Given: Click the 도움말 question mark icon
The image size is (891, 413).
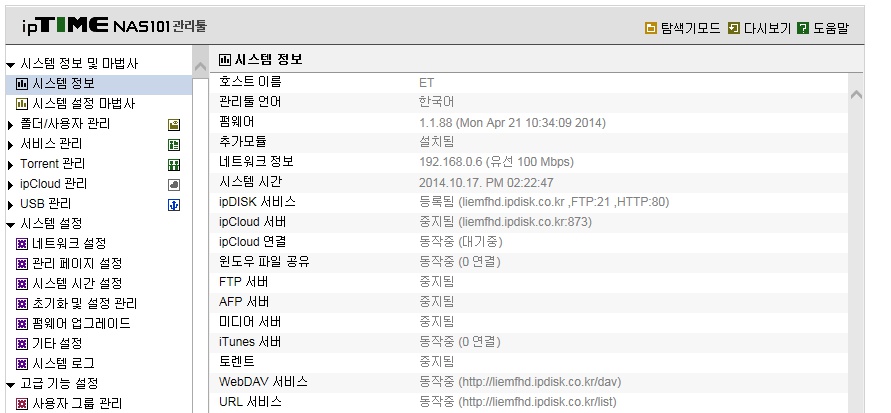Looking at the screenshot, I should (x=802, y=28).
